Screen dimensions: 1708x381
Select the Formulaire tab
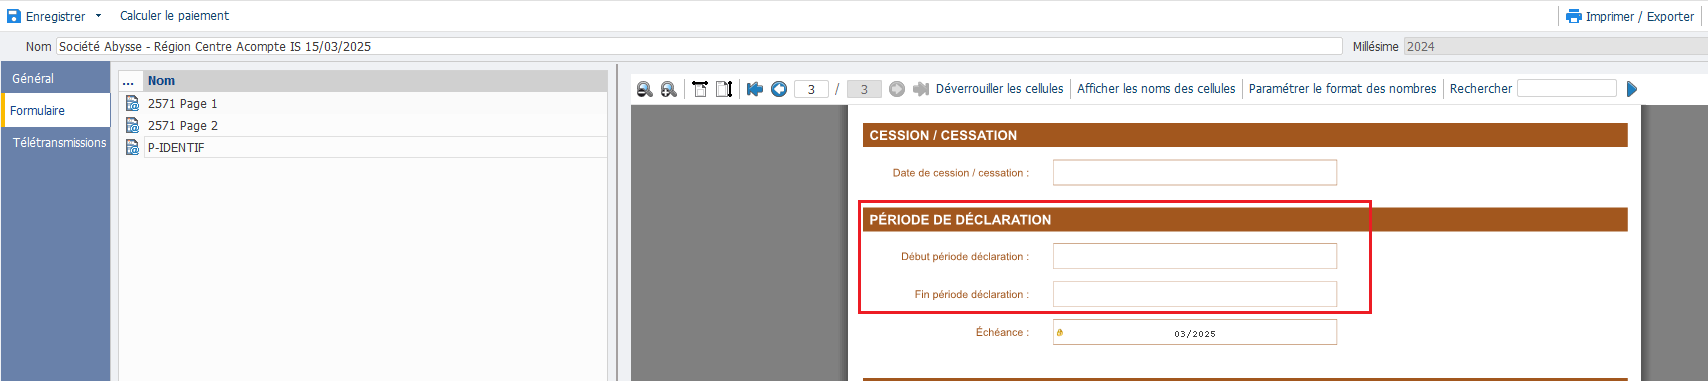(56, 110)
